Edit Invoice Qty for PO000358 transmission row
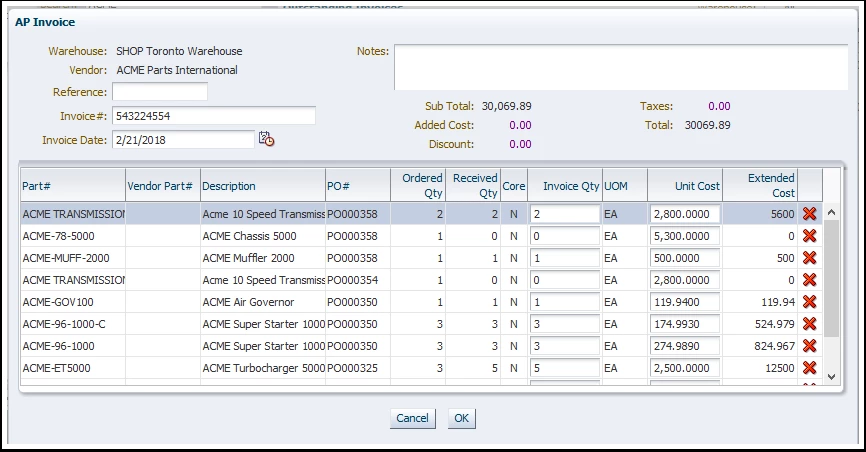 (x=564, y=214)
